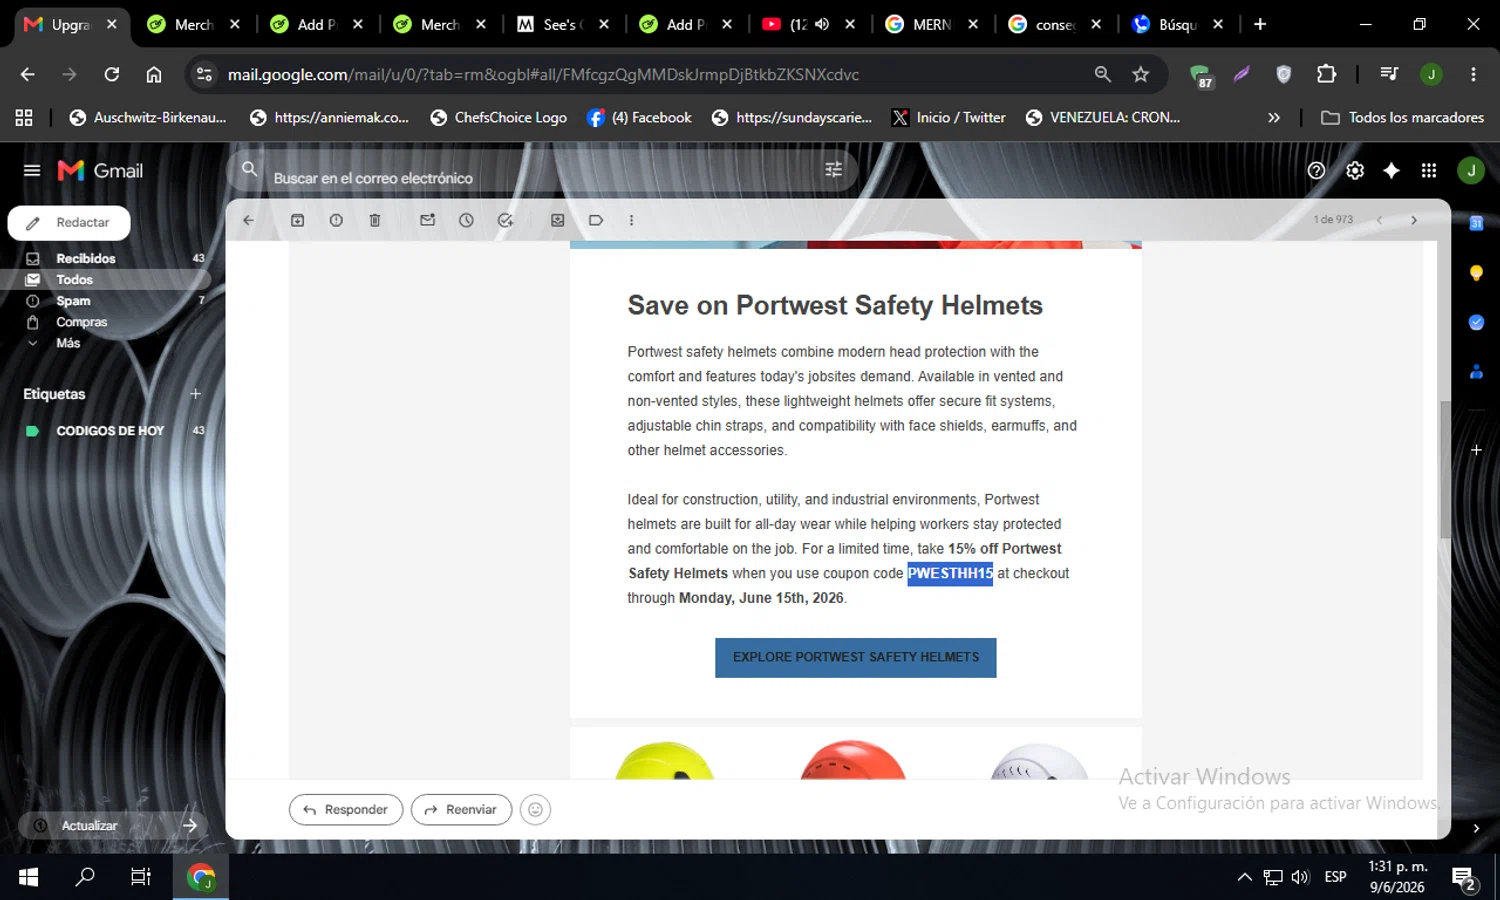Open Google Keep in side panel
The height and width of the screenshot is (900, 1500).
point(1476,272)
